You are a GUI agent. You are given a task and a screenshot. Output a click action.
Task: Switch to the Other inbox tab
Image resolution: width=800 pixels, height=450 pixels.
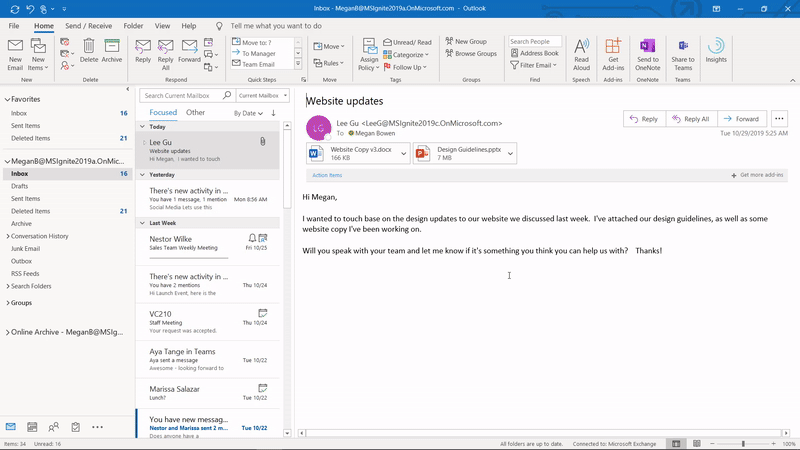(195, 113)
